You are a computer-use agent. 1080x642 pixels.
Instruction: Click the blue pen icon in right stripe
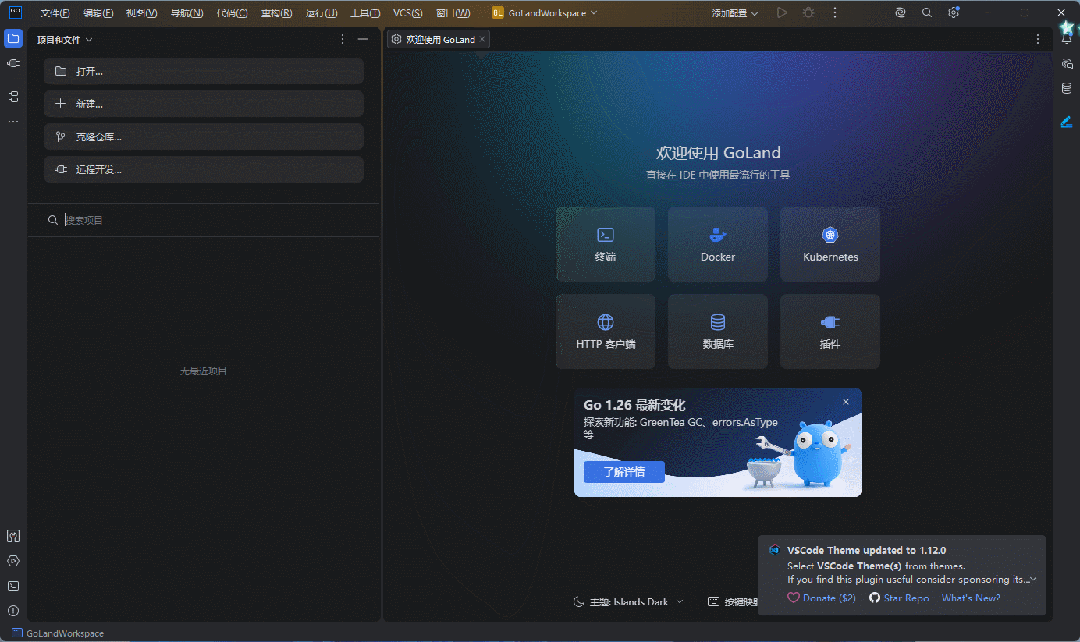pyautogui.click(x=1066, y=122)
